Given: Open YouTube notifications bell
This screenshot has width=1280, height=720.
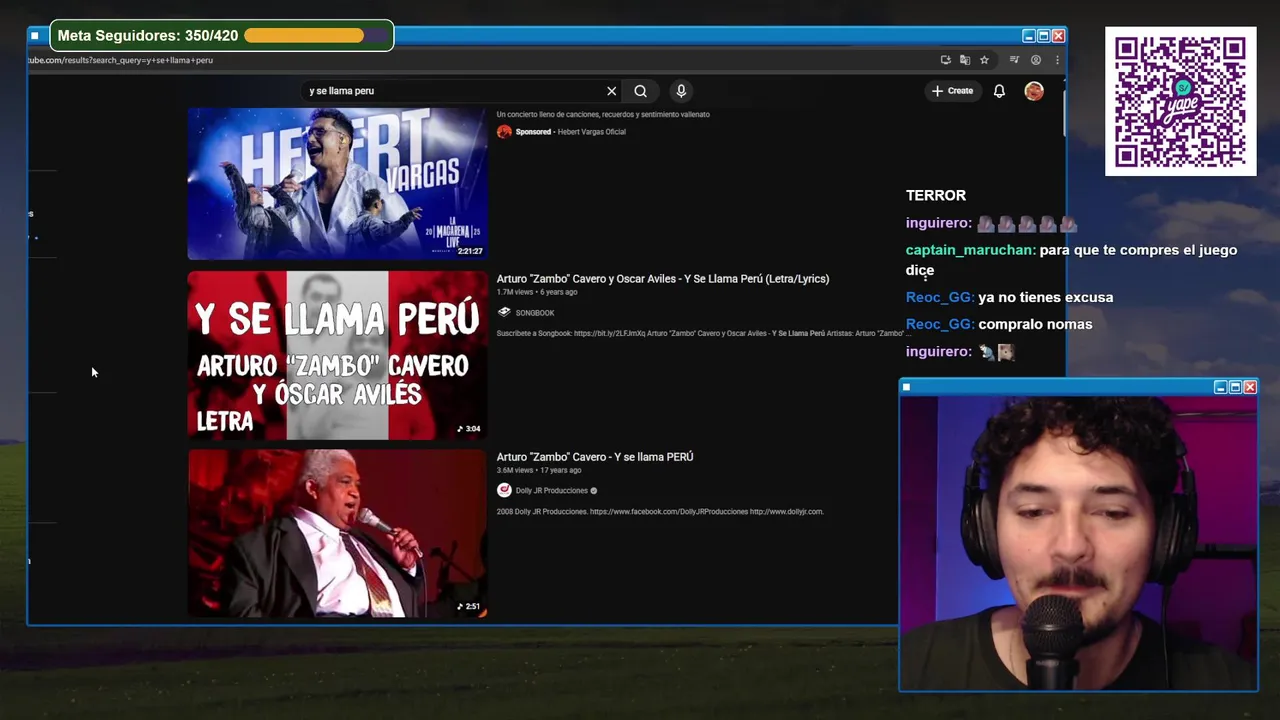Looking at the screenshot, I should pos(999,91).
